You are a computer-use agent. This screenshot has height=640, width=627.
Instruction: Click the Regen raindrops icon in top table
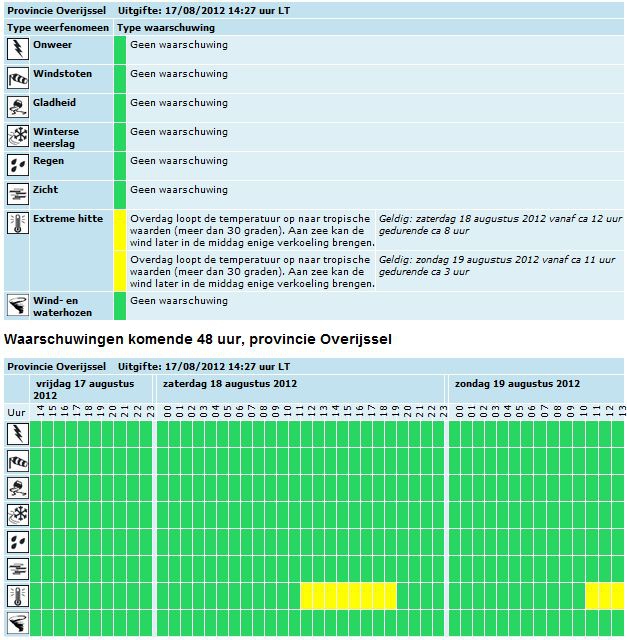pos(18,165)
